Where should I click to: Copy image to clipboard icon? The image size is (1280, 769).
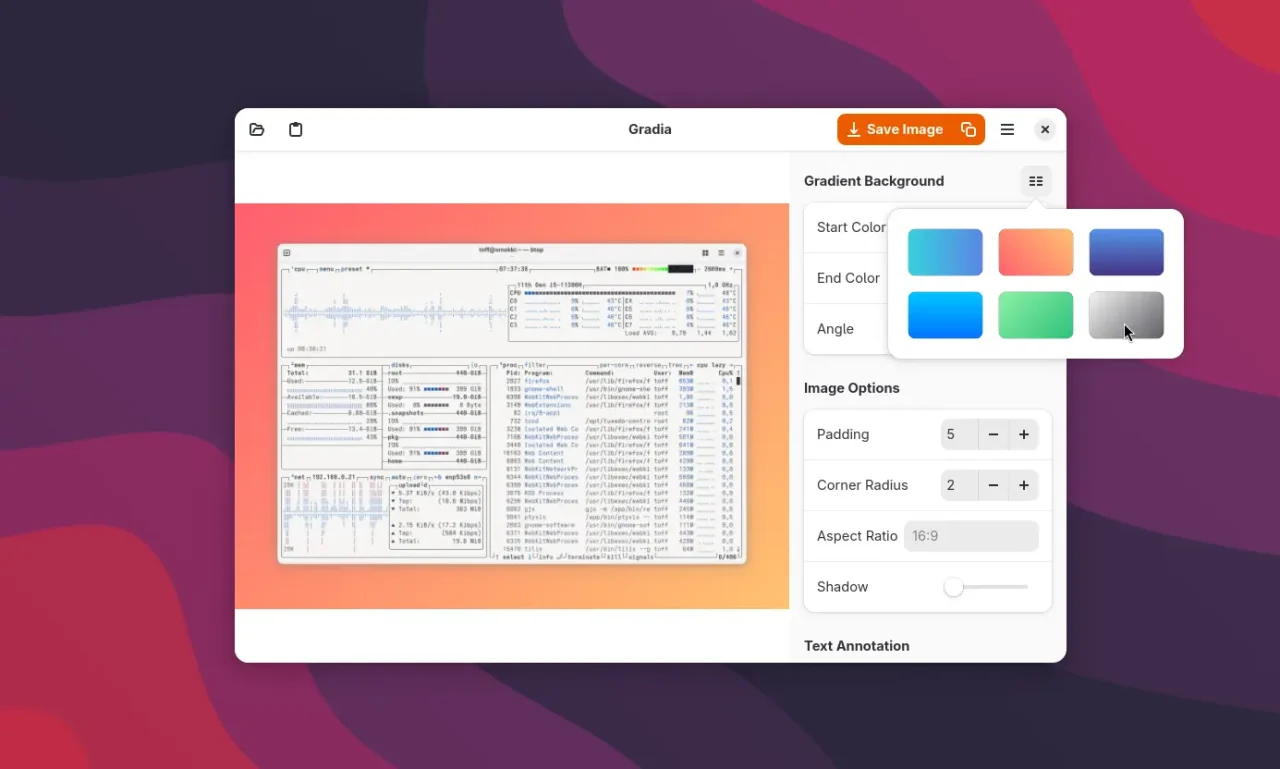point(968,130)
